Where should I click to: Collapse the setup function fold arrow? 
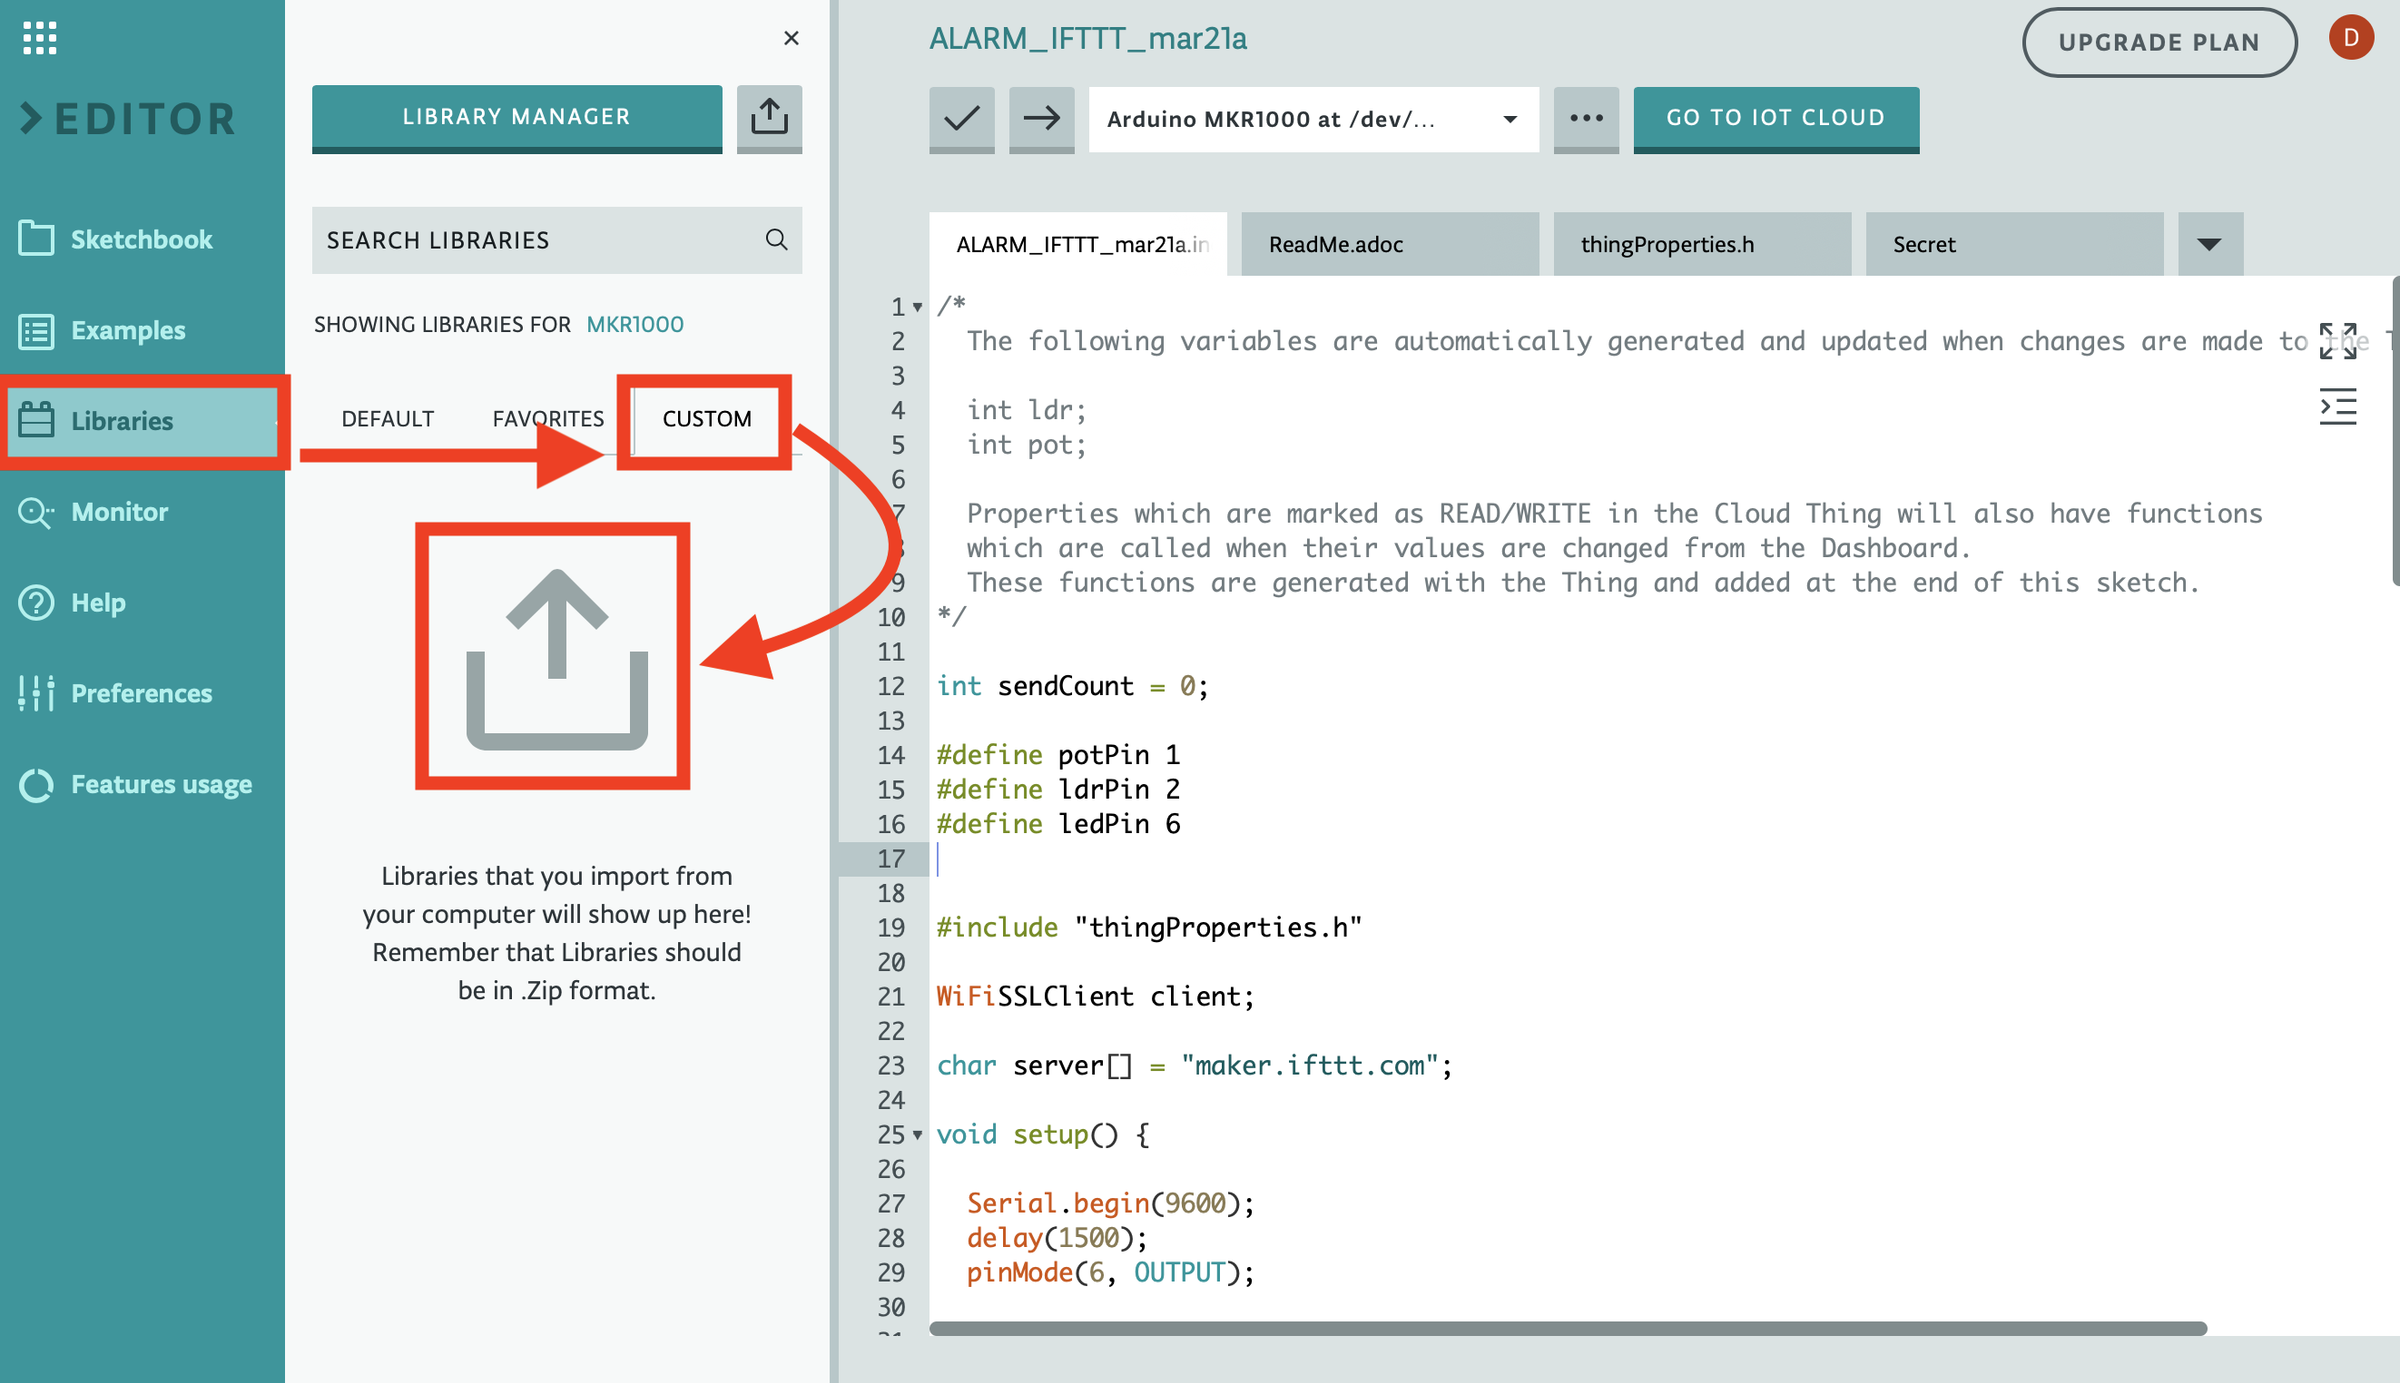pyautogui.click(x=917, y=1135)
